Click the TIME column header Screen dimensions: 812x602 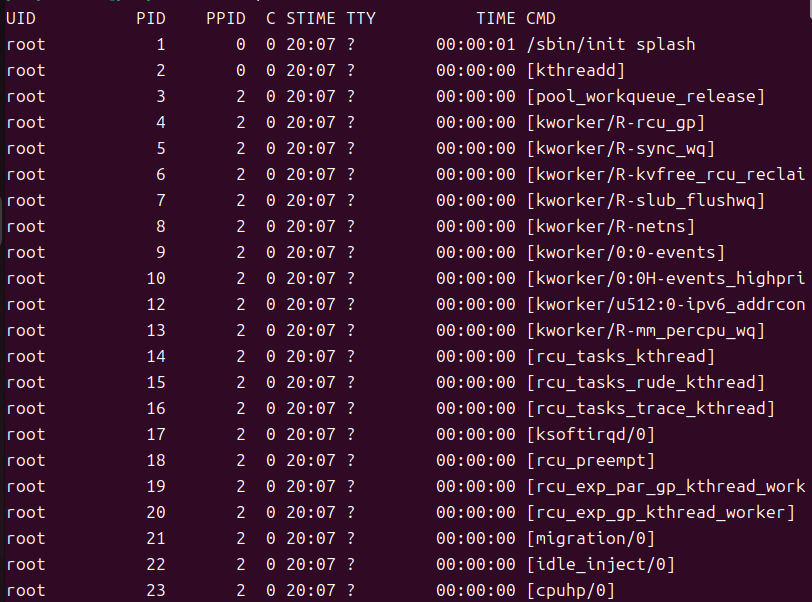[495, 18]
